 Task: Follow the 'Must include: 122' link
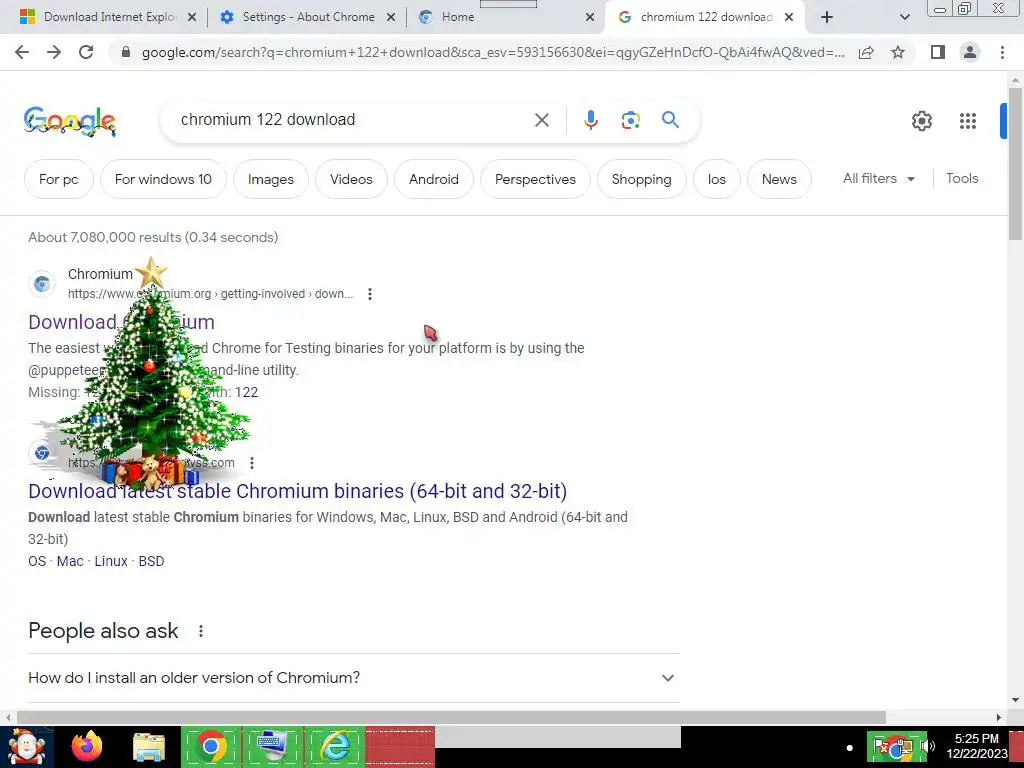pos(246,392)
